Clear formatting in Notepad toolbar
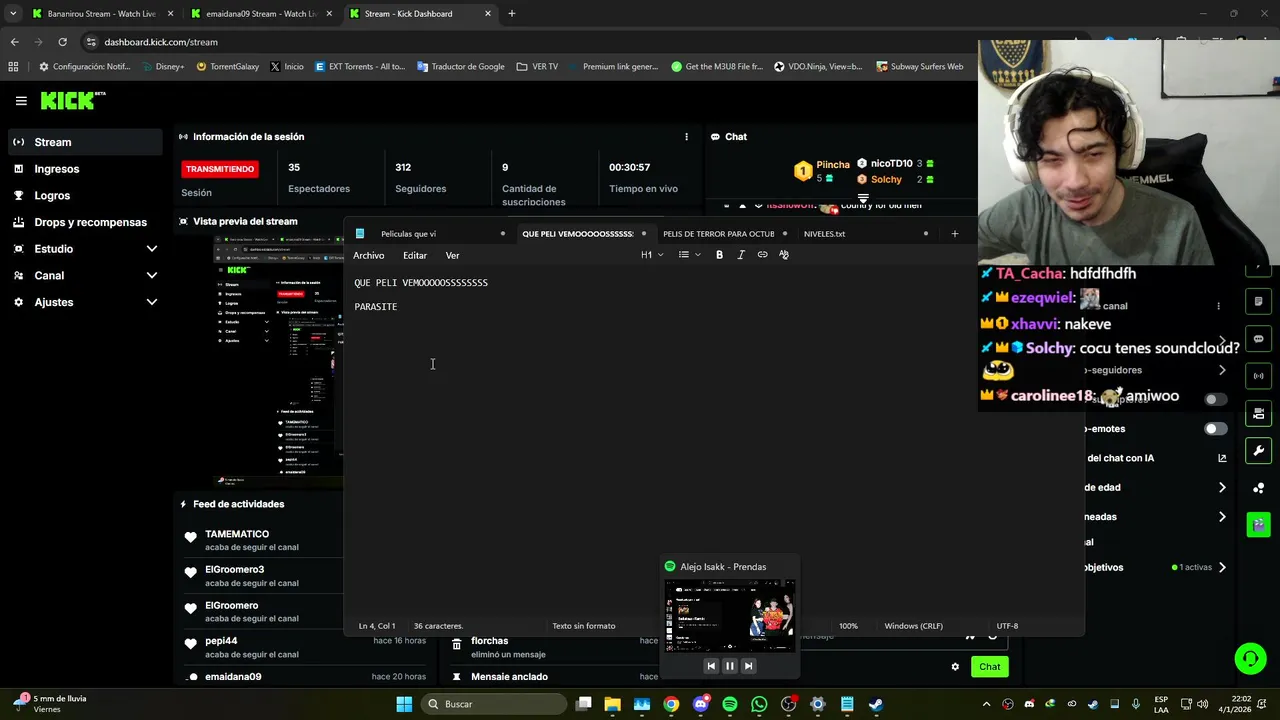 [784, 255]
